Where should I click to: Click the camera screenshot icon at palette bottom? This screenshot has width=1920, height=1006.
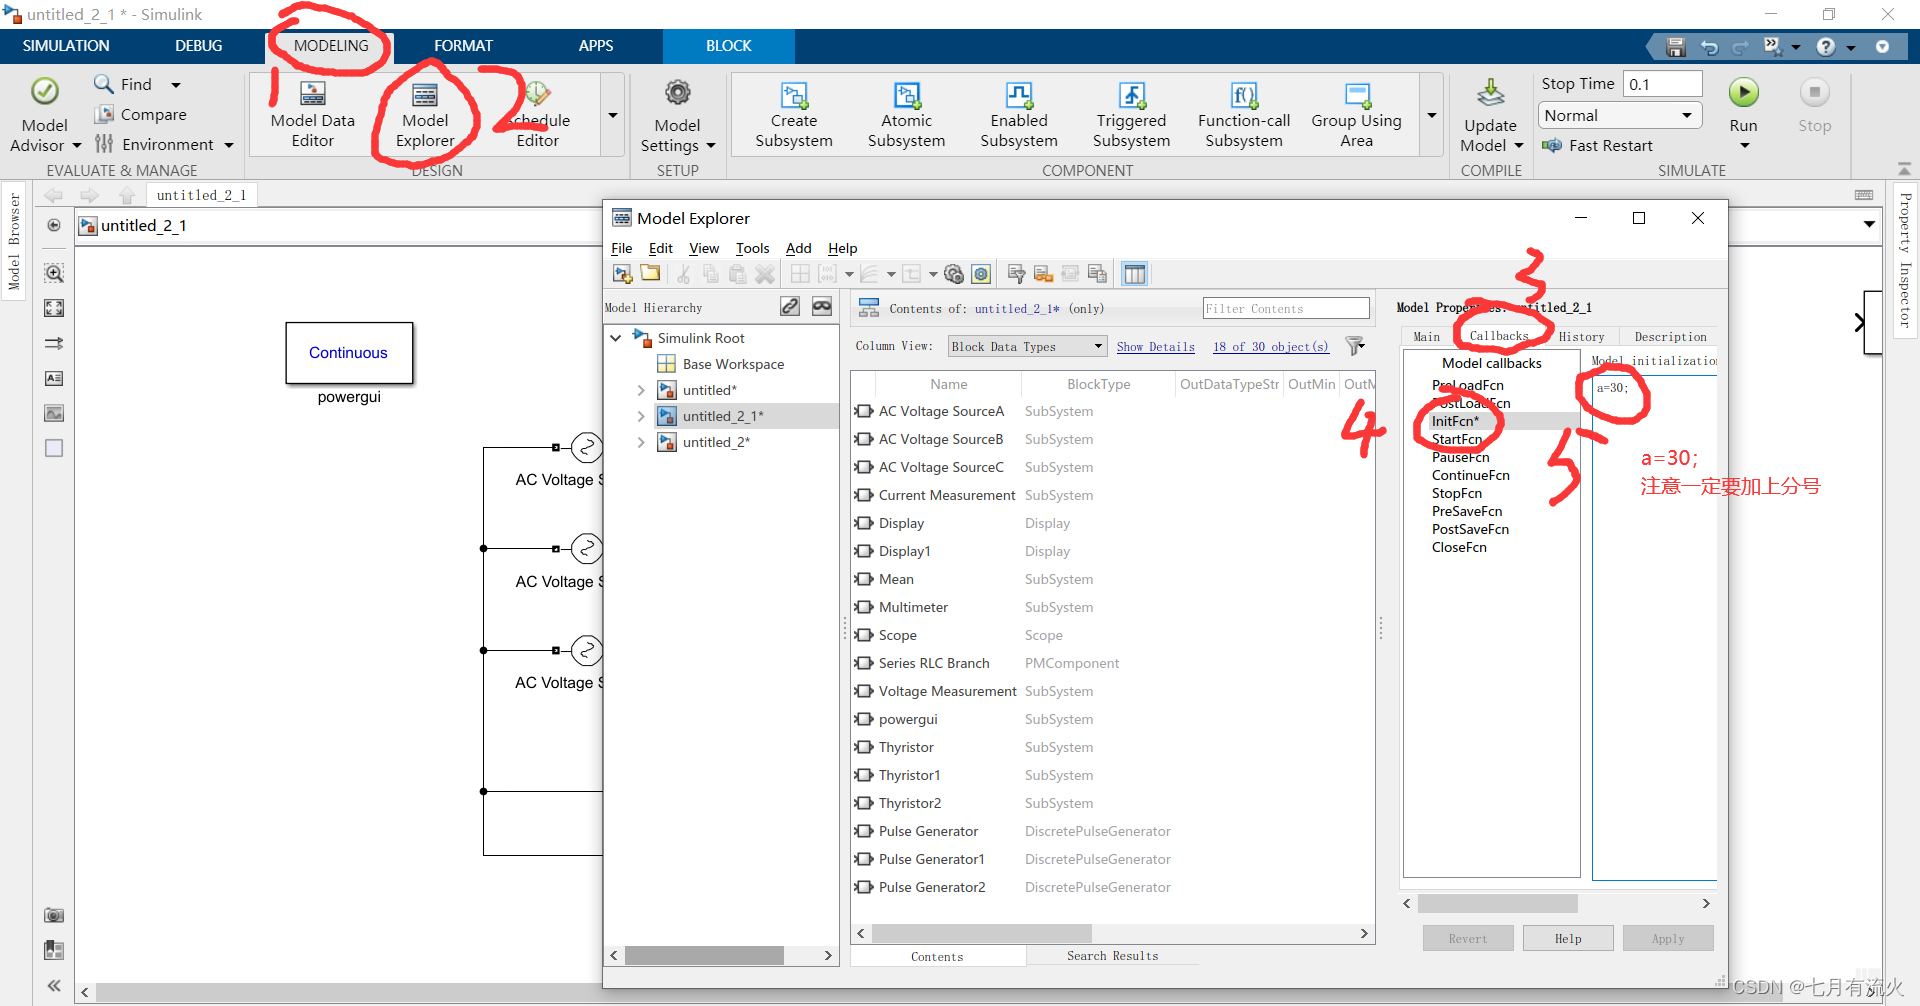[x=54, y=915]
